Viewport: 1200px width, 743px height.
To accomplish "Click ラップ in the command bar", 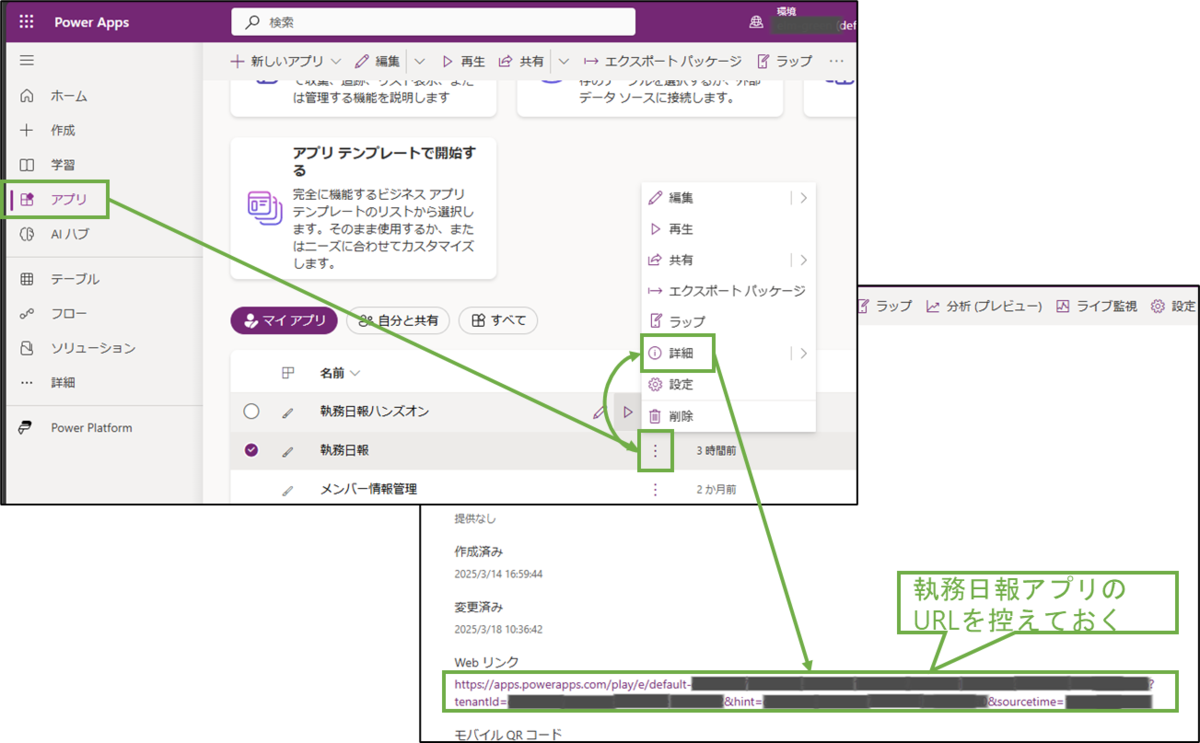I will click(x=785, y=61).
